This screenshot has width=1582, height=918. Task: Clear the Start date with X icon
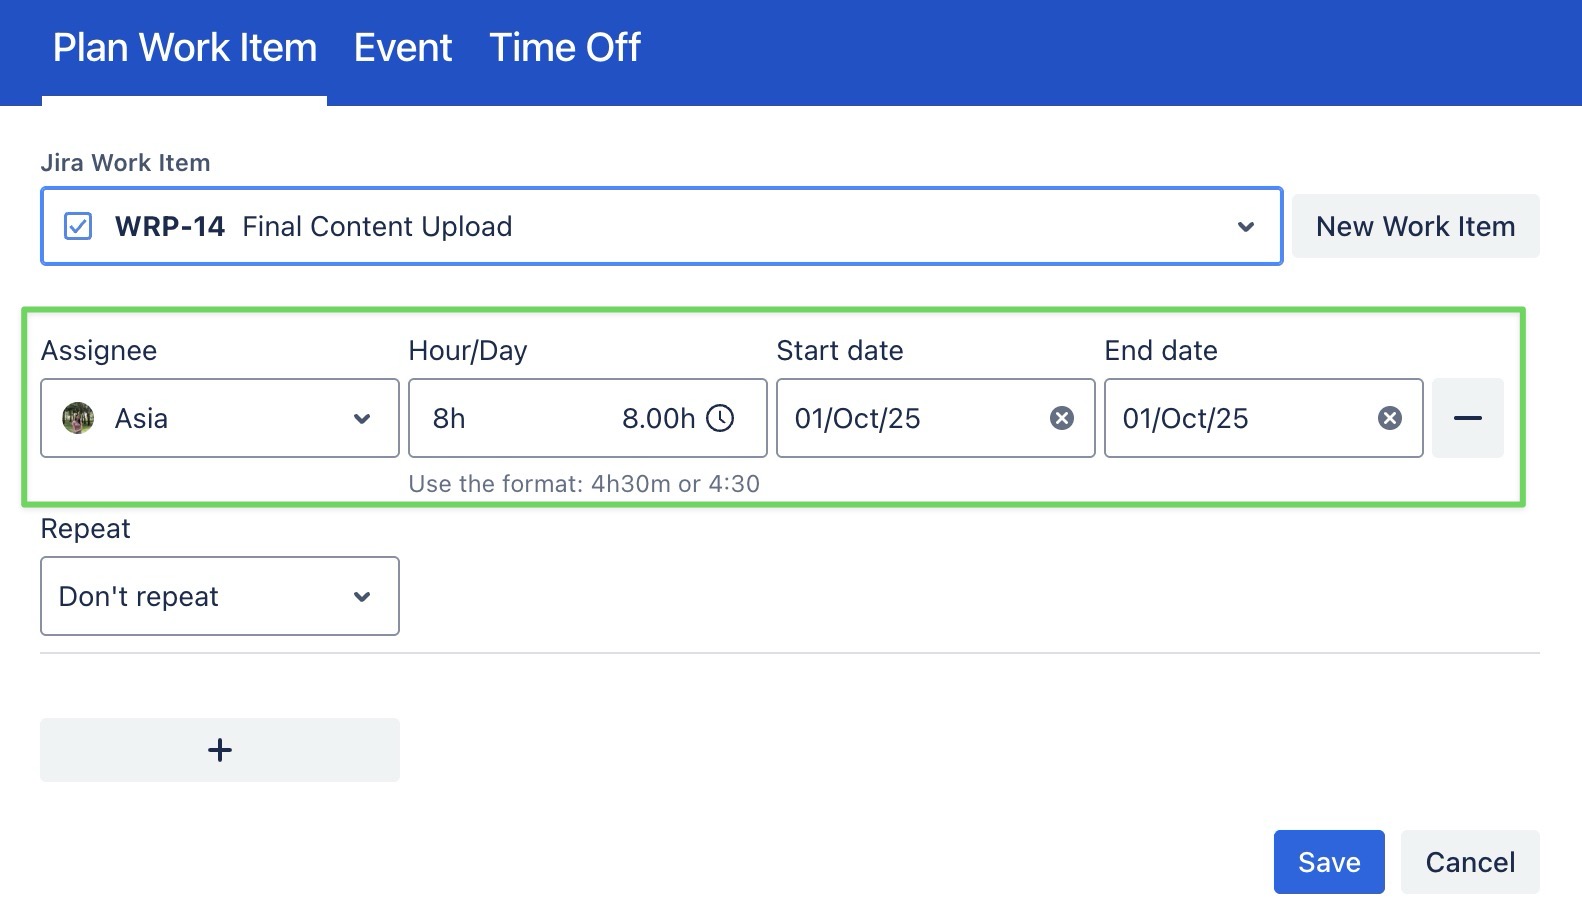coord(1062,418)
